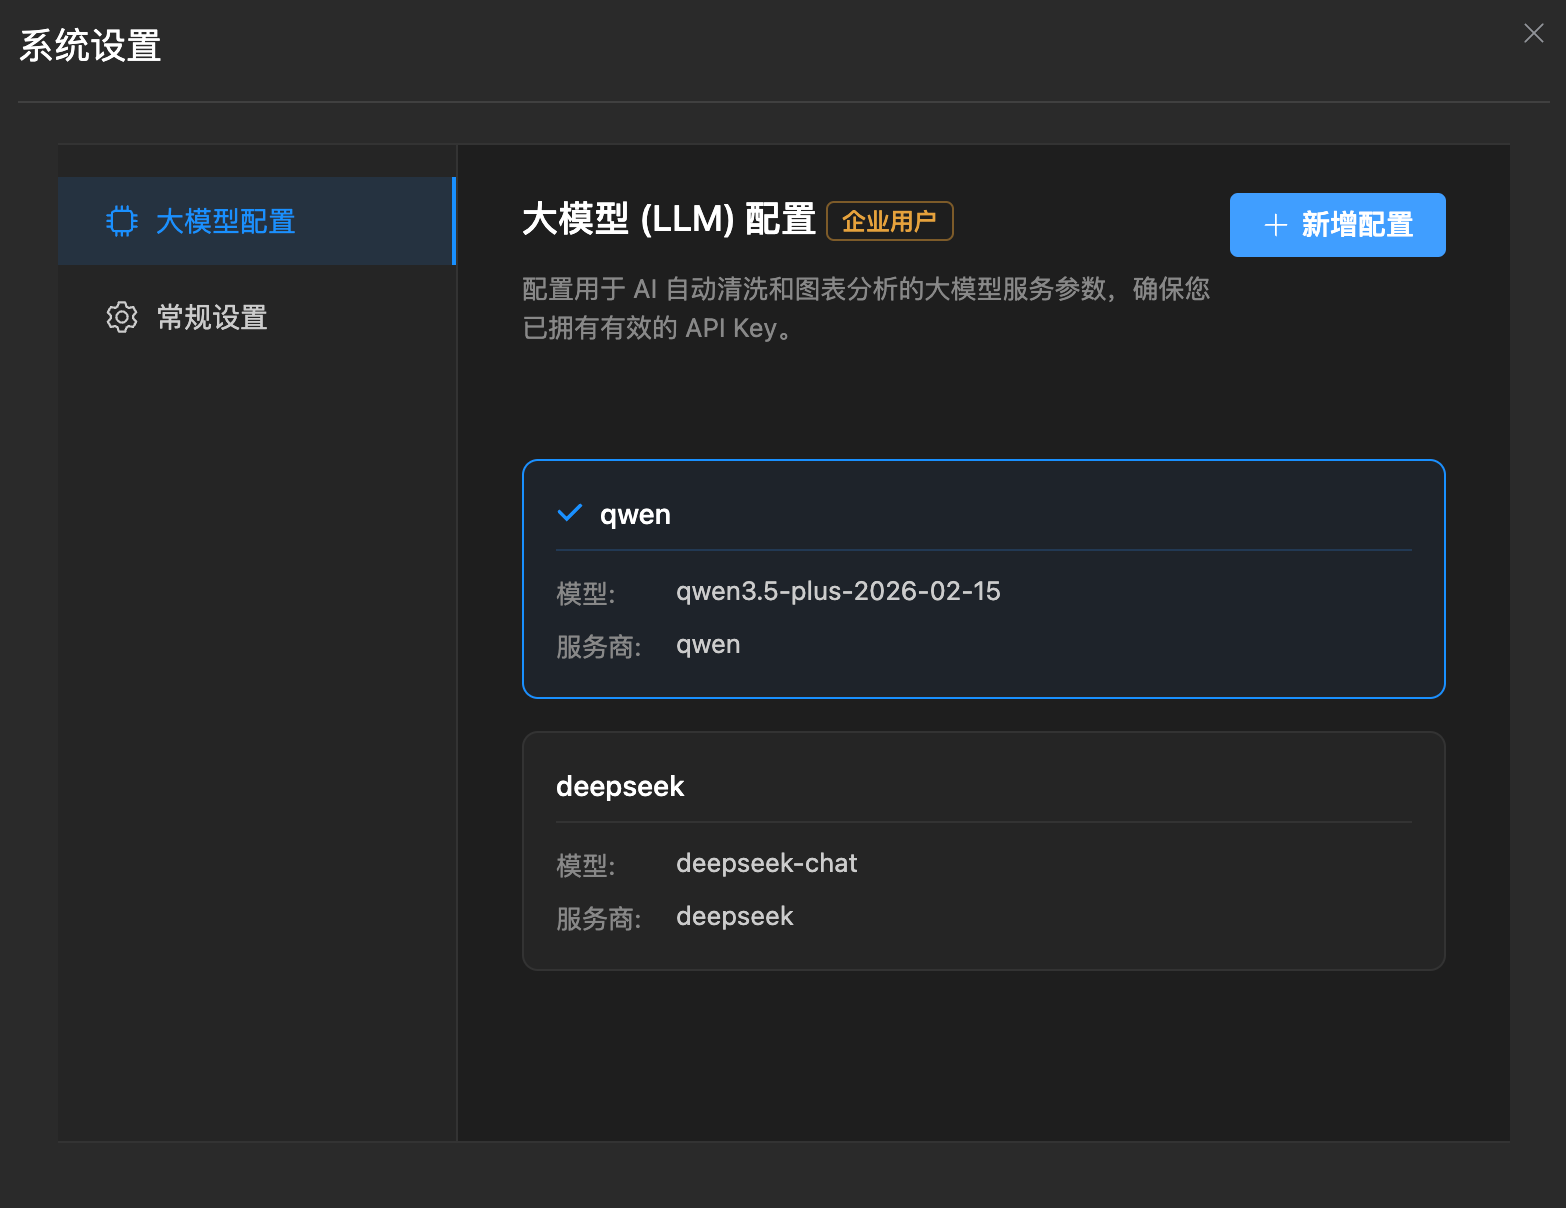Switch to 常规设置 sidebar tab
Viewport: 1566px width, 1208px height.
[256, 317]
